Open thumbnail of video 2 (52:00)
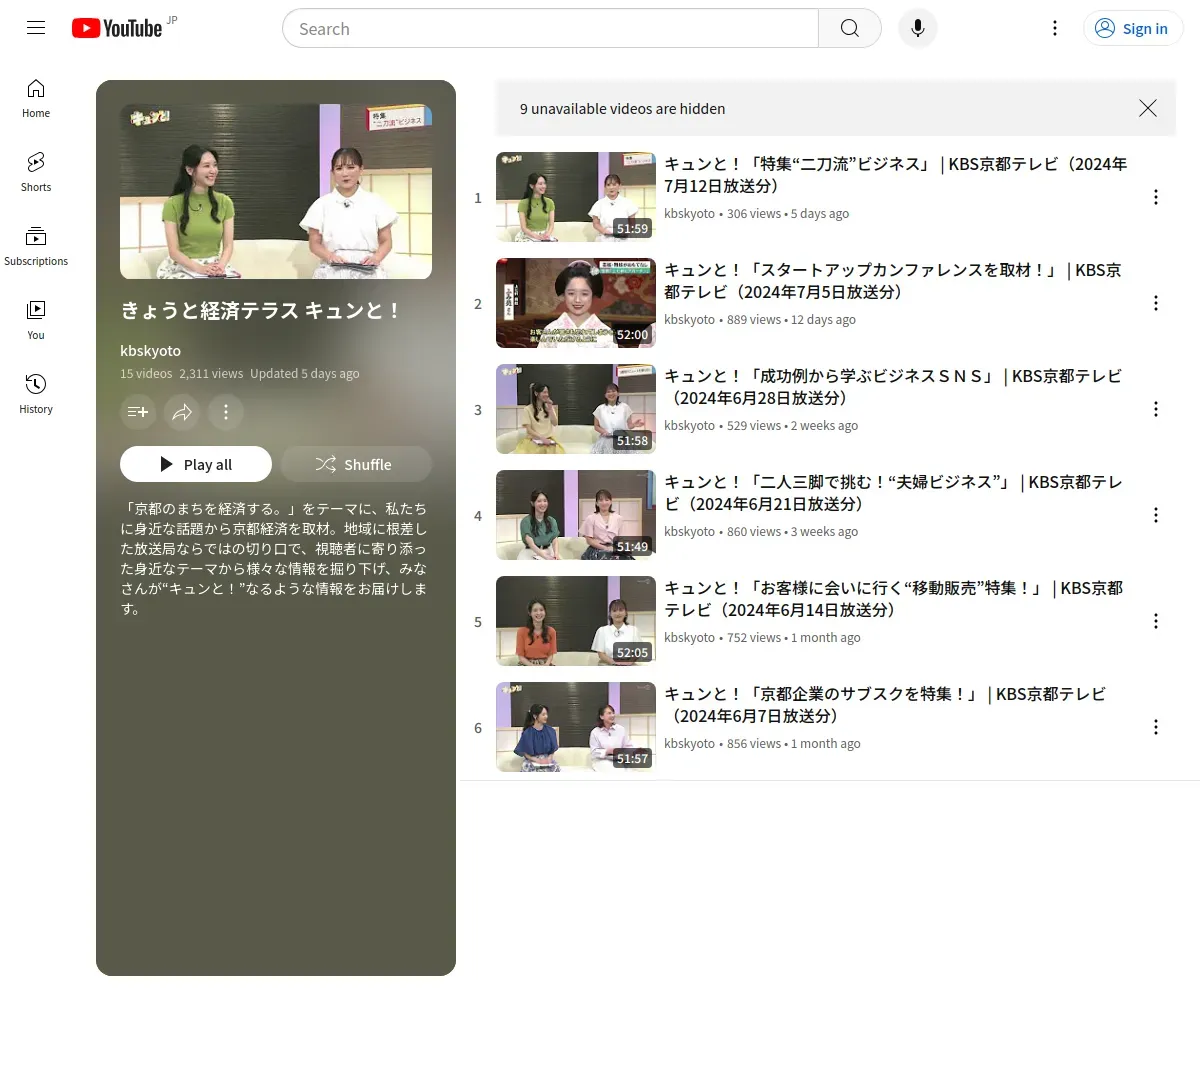 tap(576, 303)
